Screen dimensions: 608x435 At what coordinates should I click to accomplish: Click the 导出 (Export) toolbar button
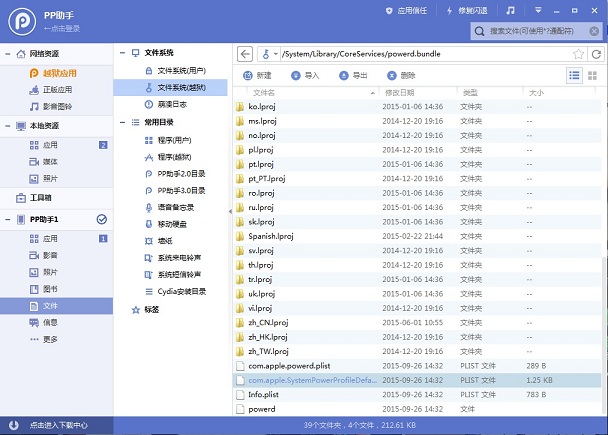[353, 75]
